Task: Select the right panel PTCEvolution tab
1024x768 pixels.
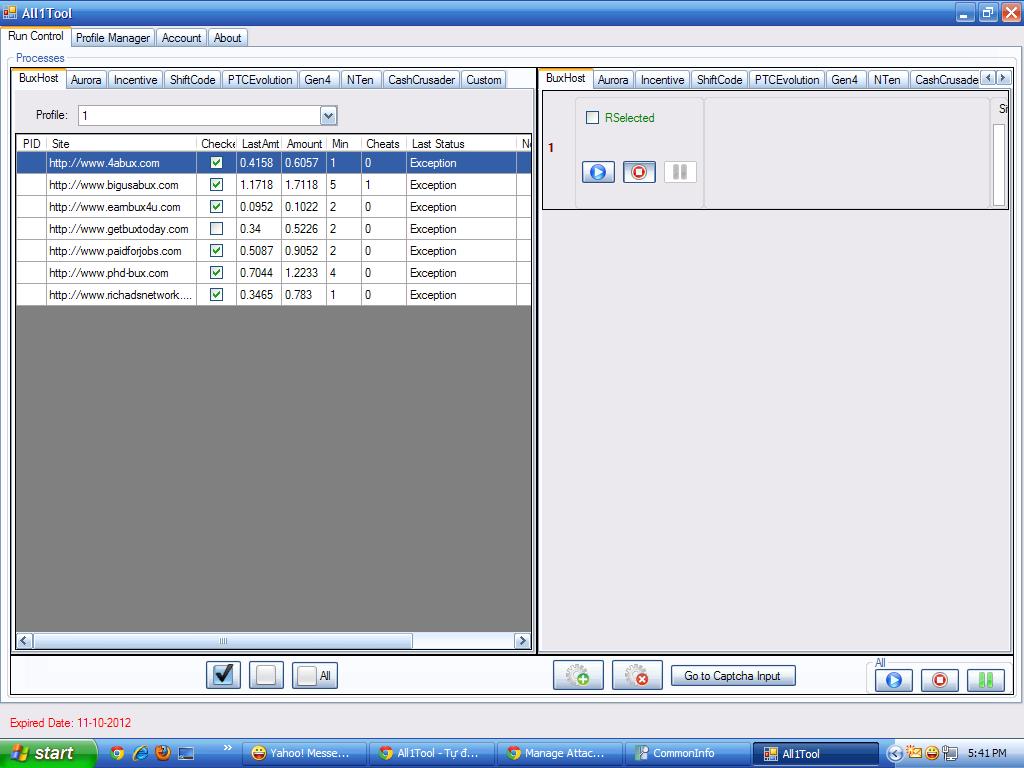Action: (787, 80)
